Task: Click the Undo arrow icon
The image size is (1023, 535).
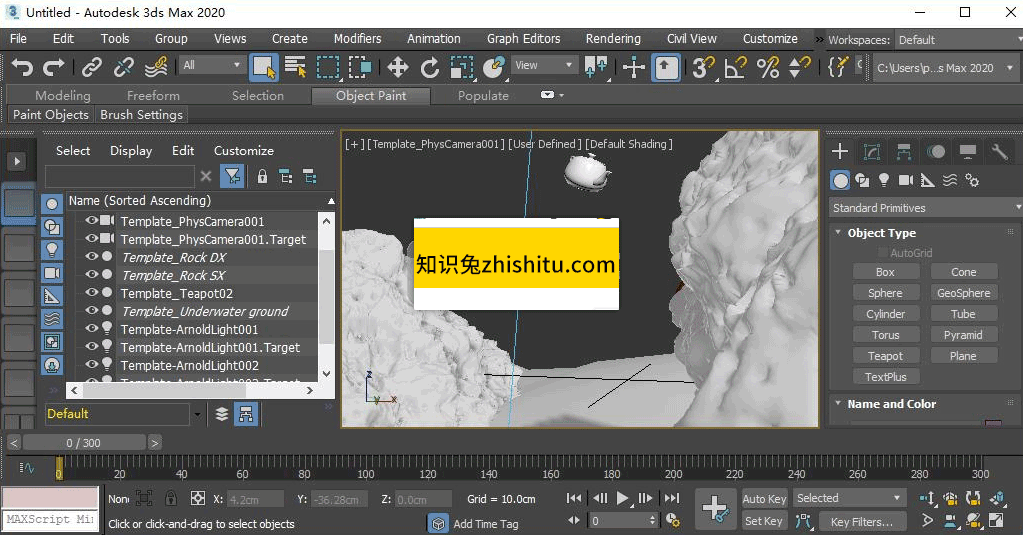Action: pyautogui.click(x=23, y=67)
